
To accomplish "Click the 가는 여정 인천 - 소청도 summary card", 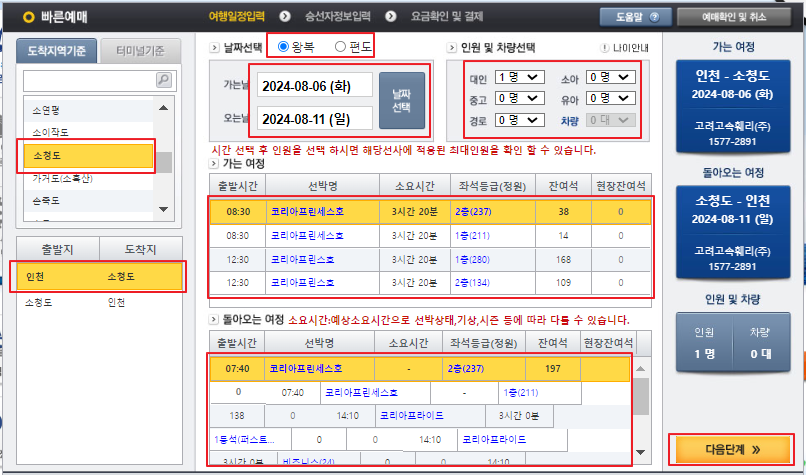I will (x=732, y=107).
